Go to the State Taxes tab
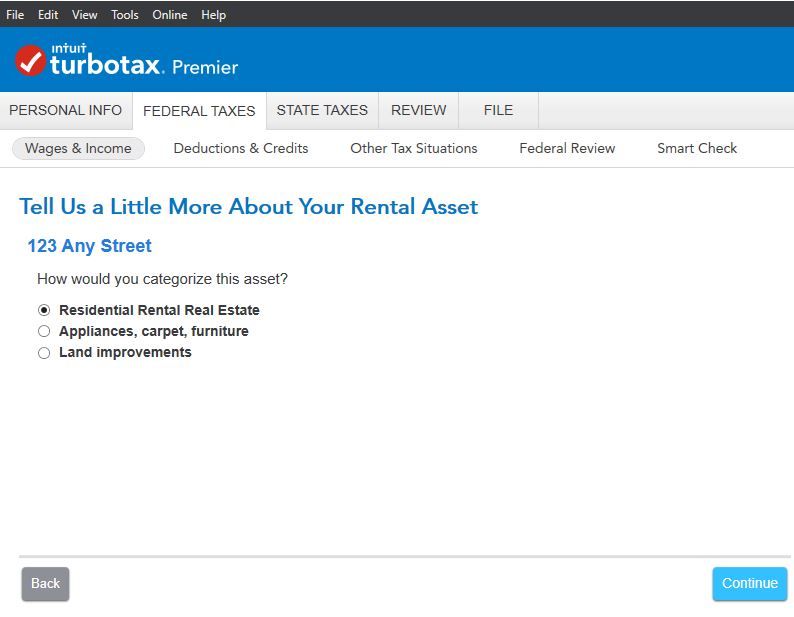794x617 pixels. point(322,110)
